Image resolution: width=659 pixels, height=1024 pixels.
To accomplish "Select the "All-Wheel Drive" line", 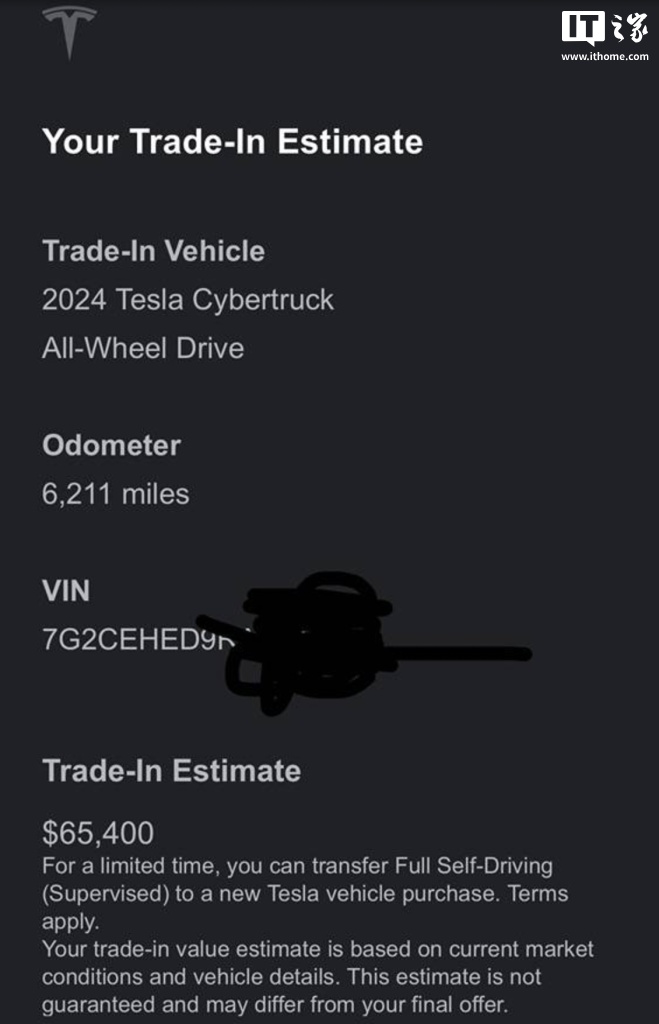I will click(143, 348).
